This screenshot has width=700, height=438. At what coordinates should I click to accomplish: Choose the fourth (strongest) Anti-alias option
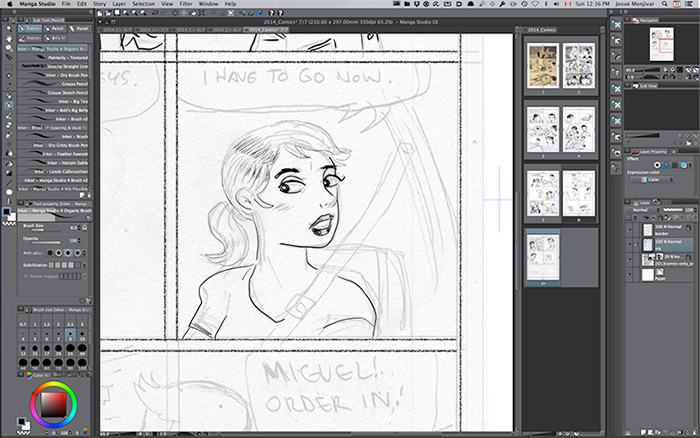[x=78, y=253]
